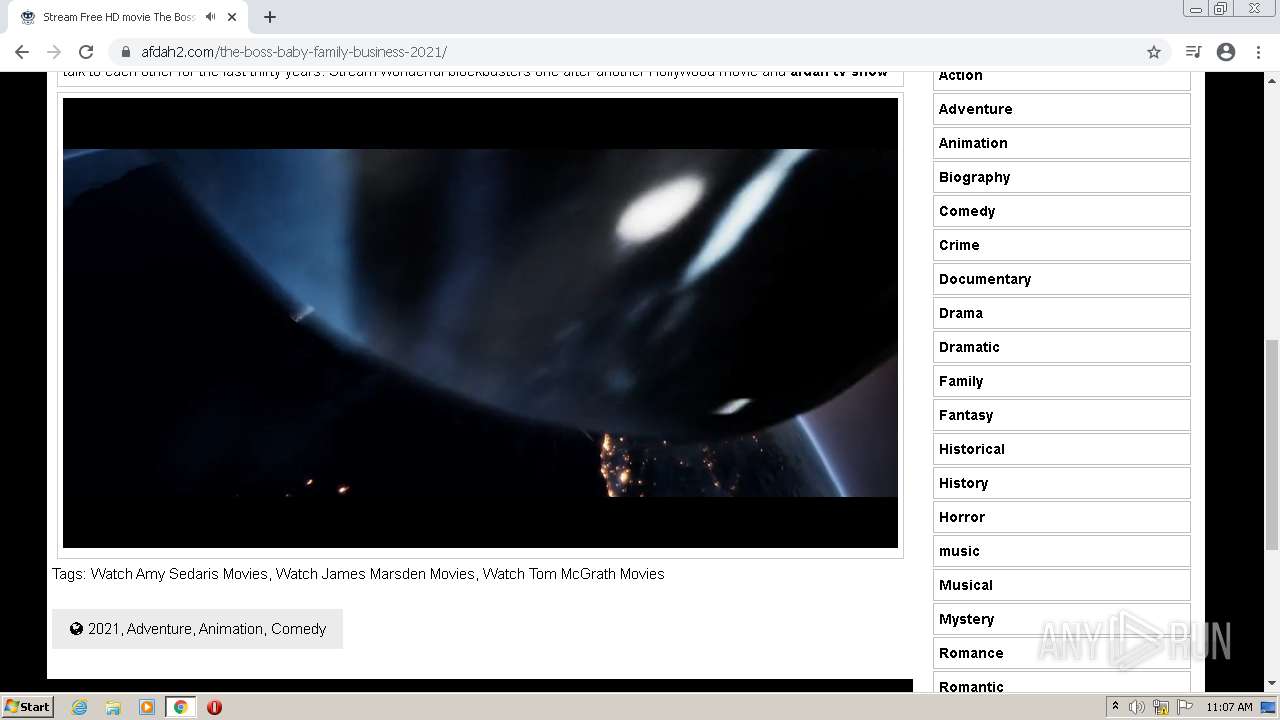Open the Crime genre category
This screenshot has height=720, width=1280.
tap(1061, 245)
